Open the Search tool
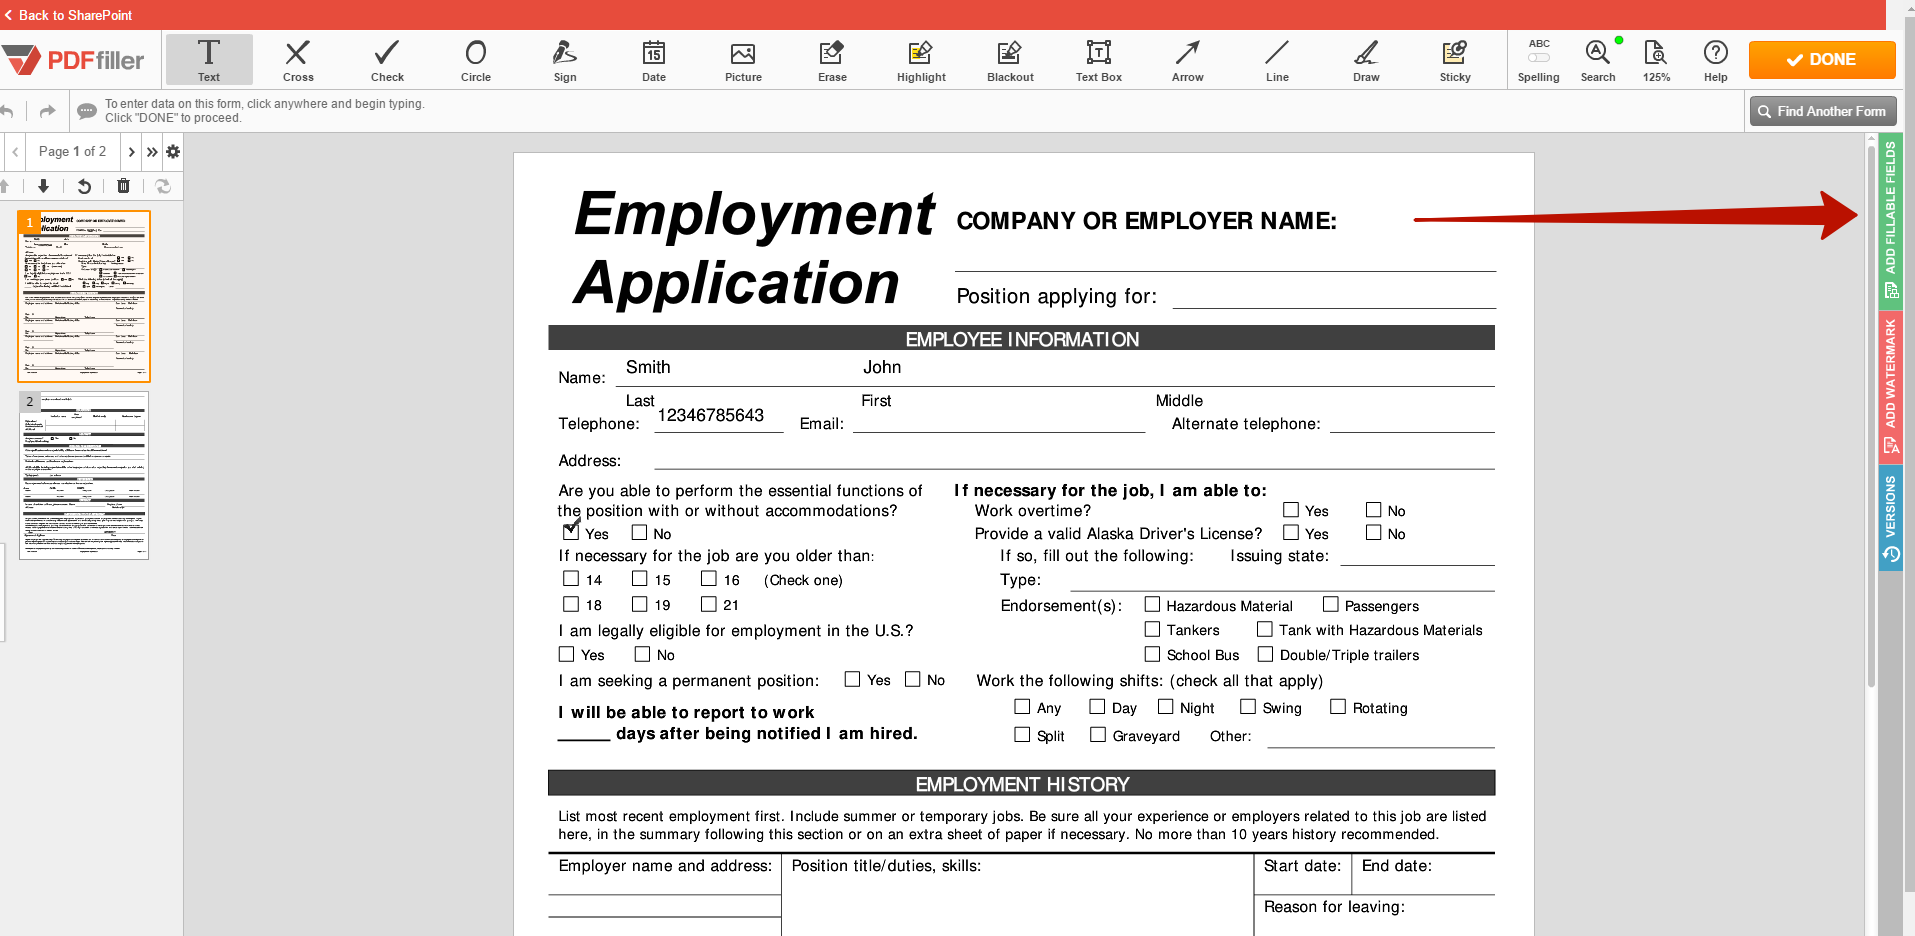Viewport: 1915px width, 936px height. click(1598, 60)
